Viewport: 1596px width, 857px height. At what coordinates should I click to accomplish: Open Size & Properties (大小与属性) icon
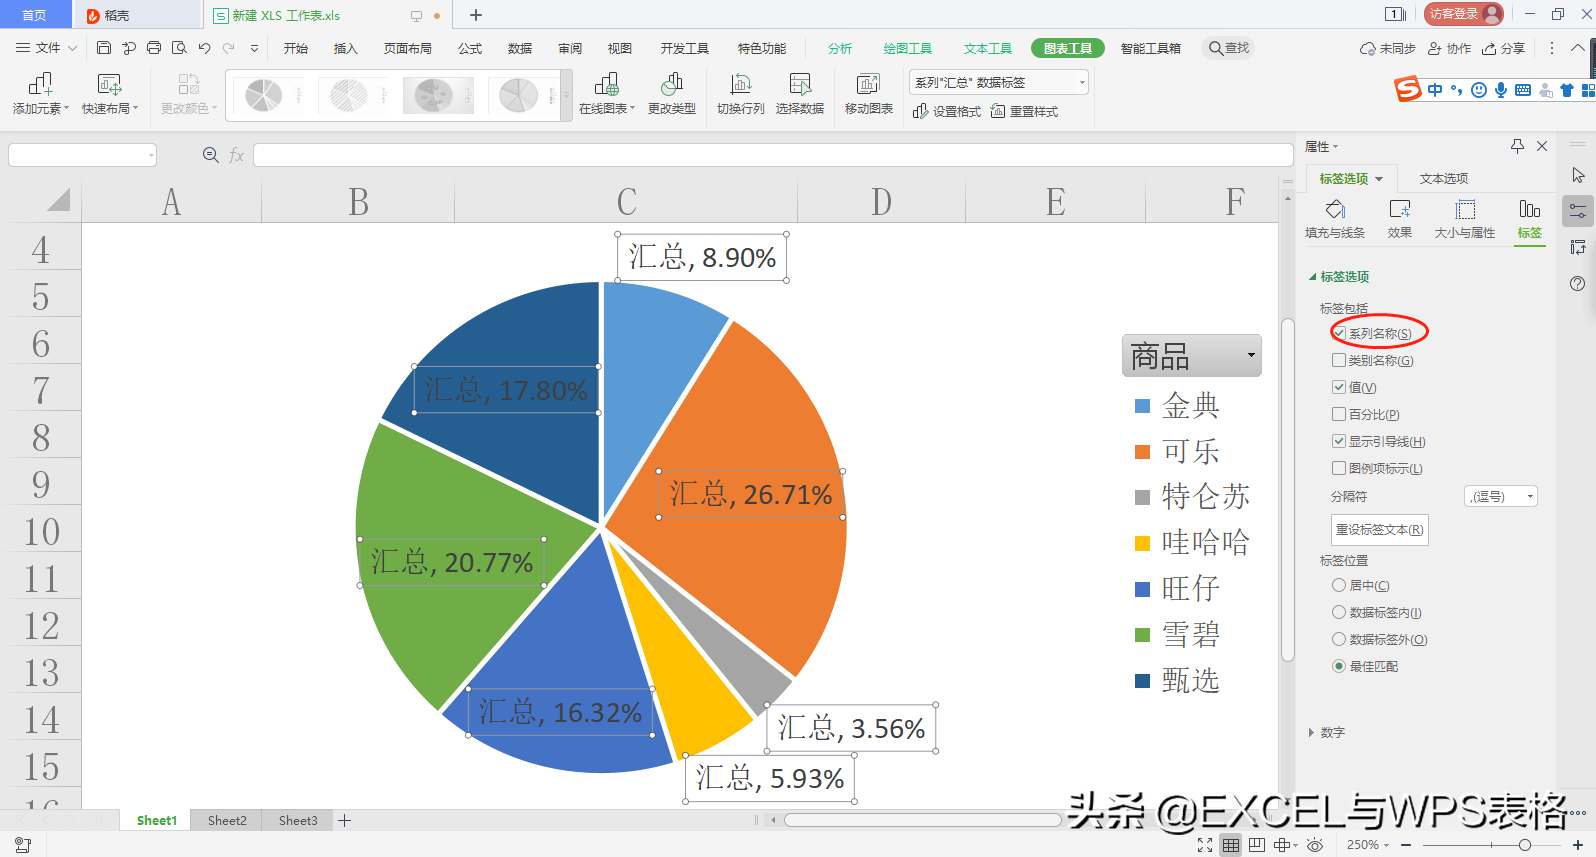[1465, 209]
